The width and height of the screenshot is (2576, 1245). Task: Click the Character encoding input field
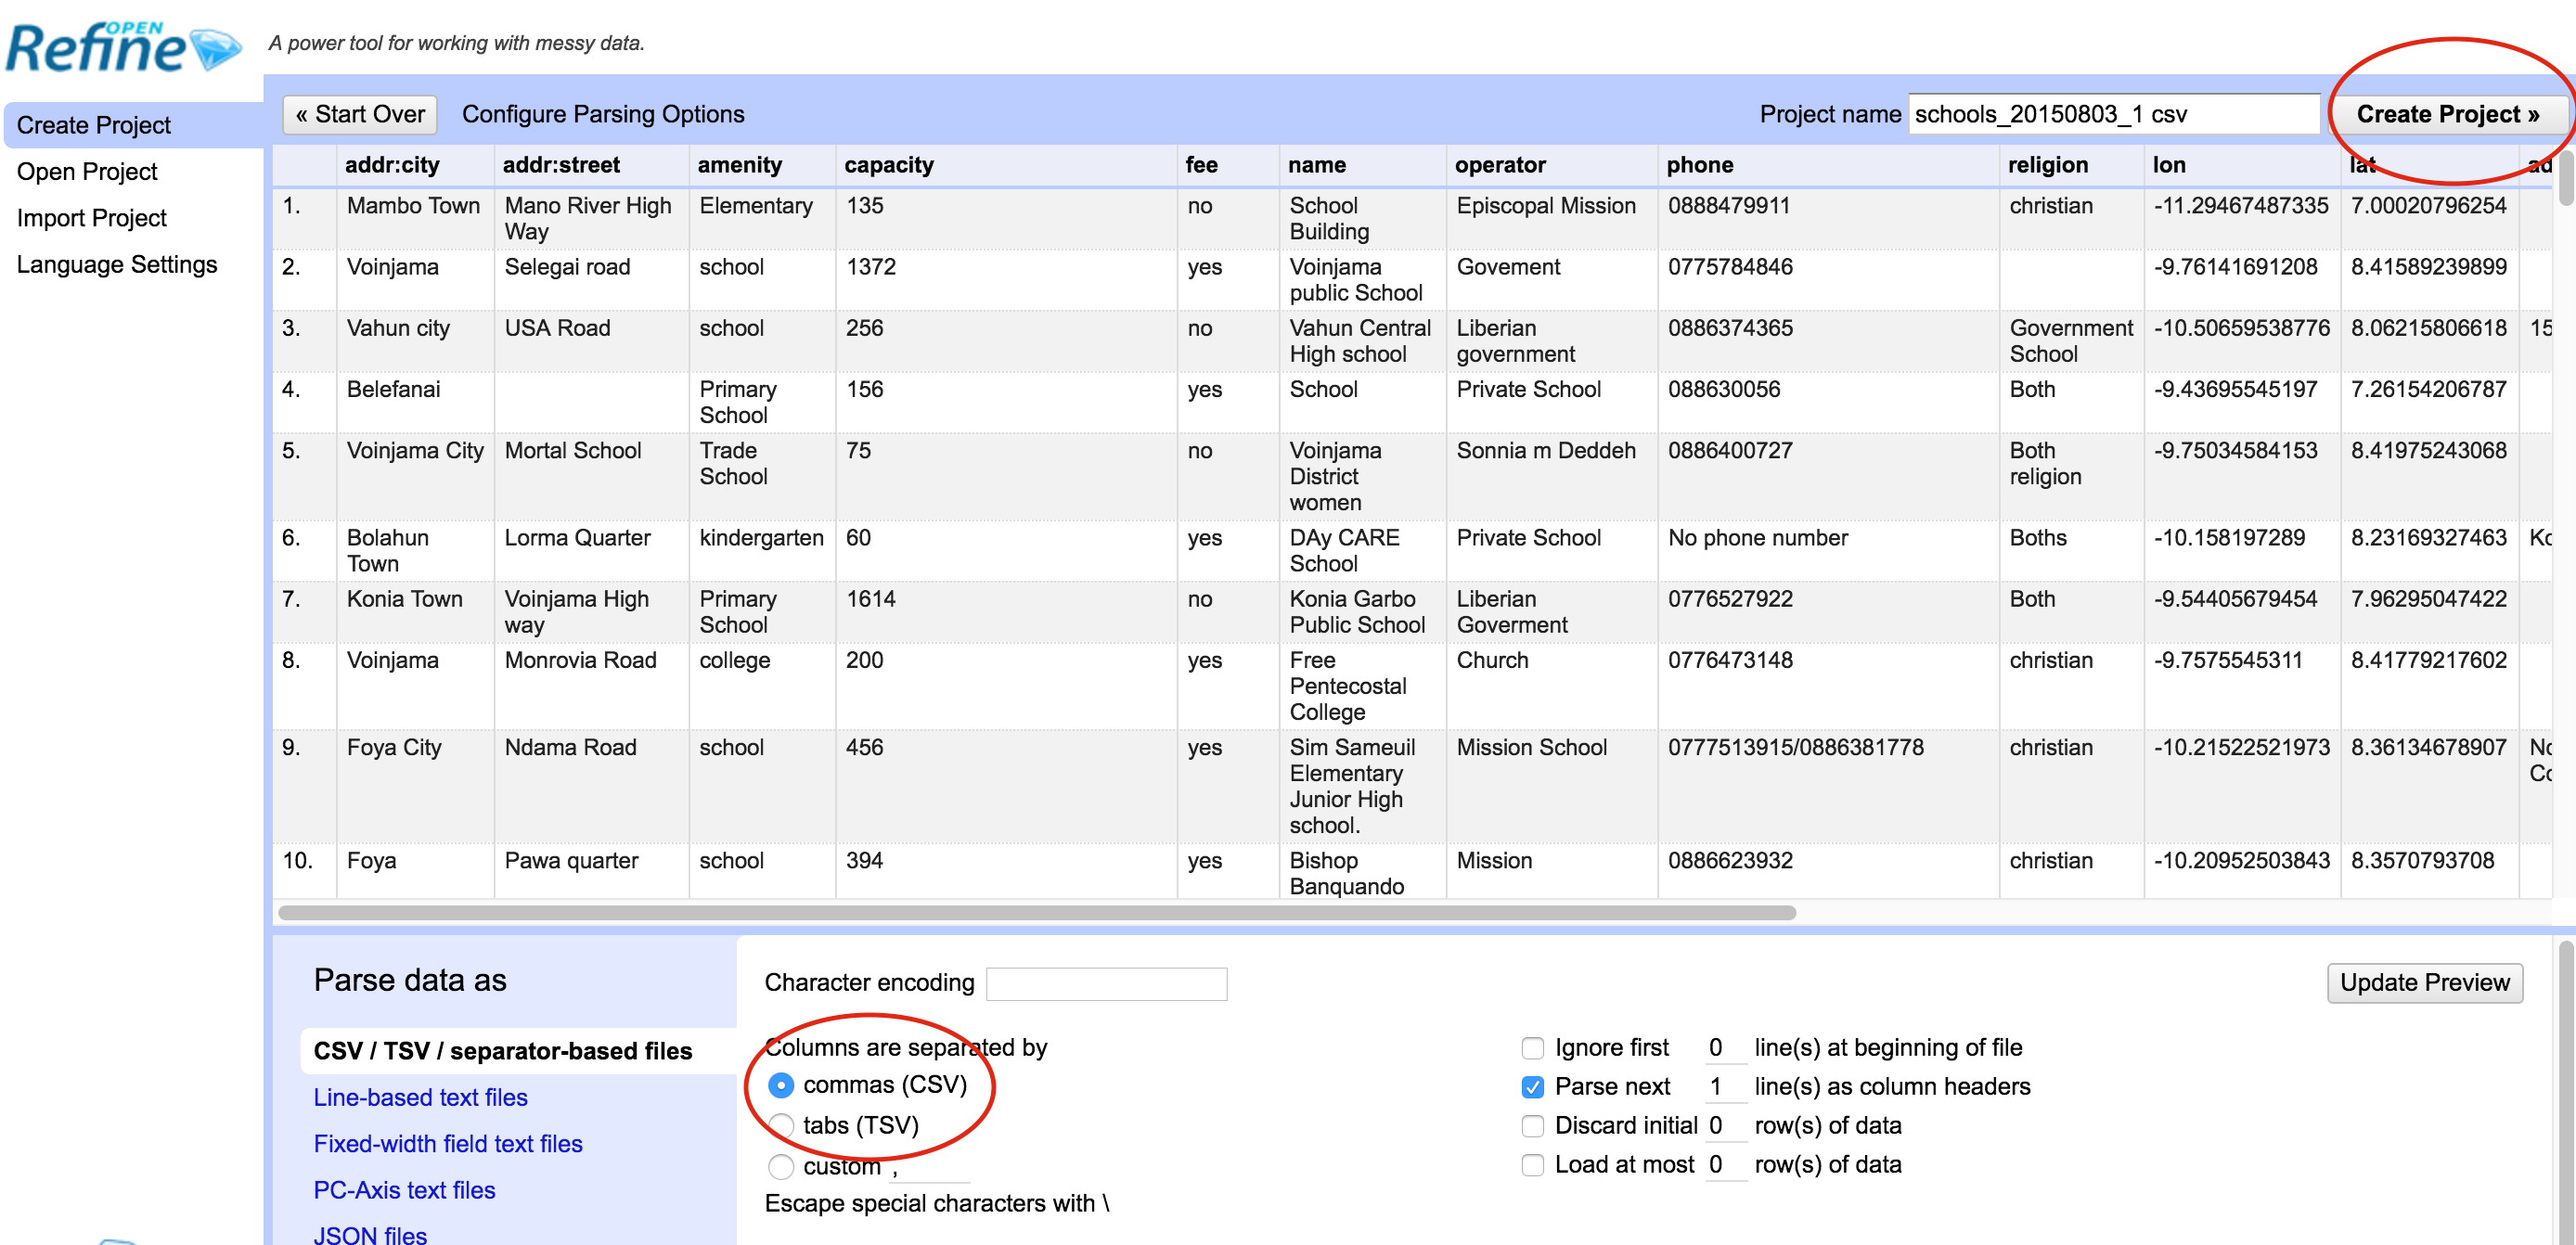(x=1106, y=983)
